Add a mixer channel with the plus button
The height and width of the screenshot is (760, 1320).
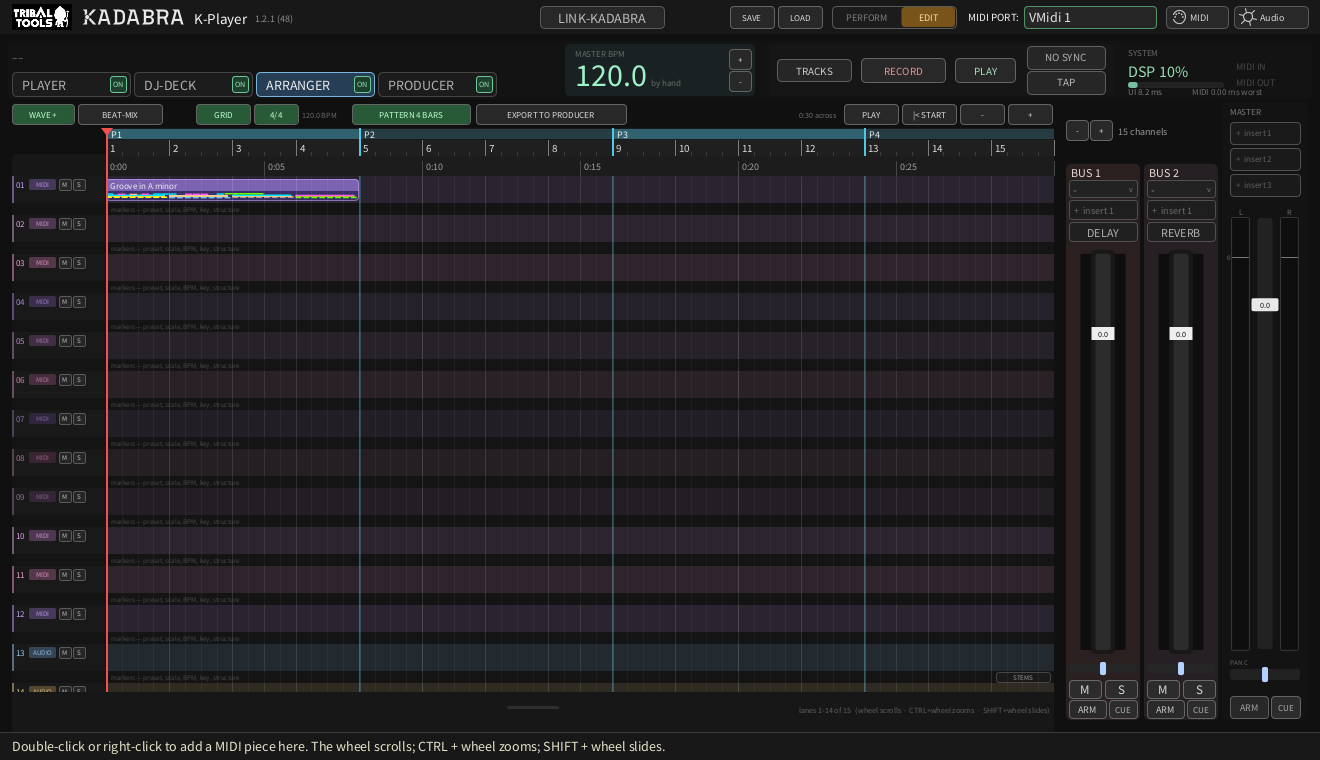pos(1101,131)
